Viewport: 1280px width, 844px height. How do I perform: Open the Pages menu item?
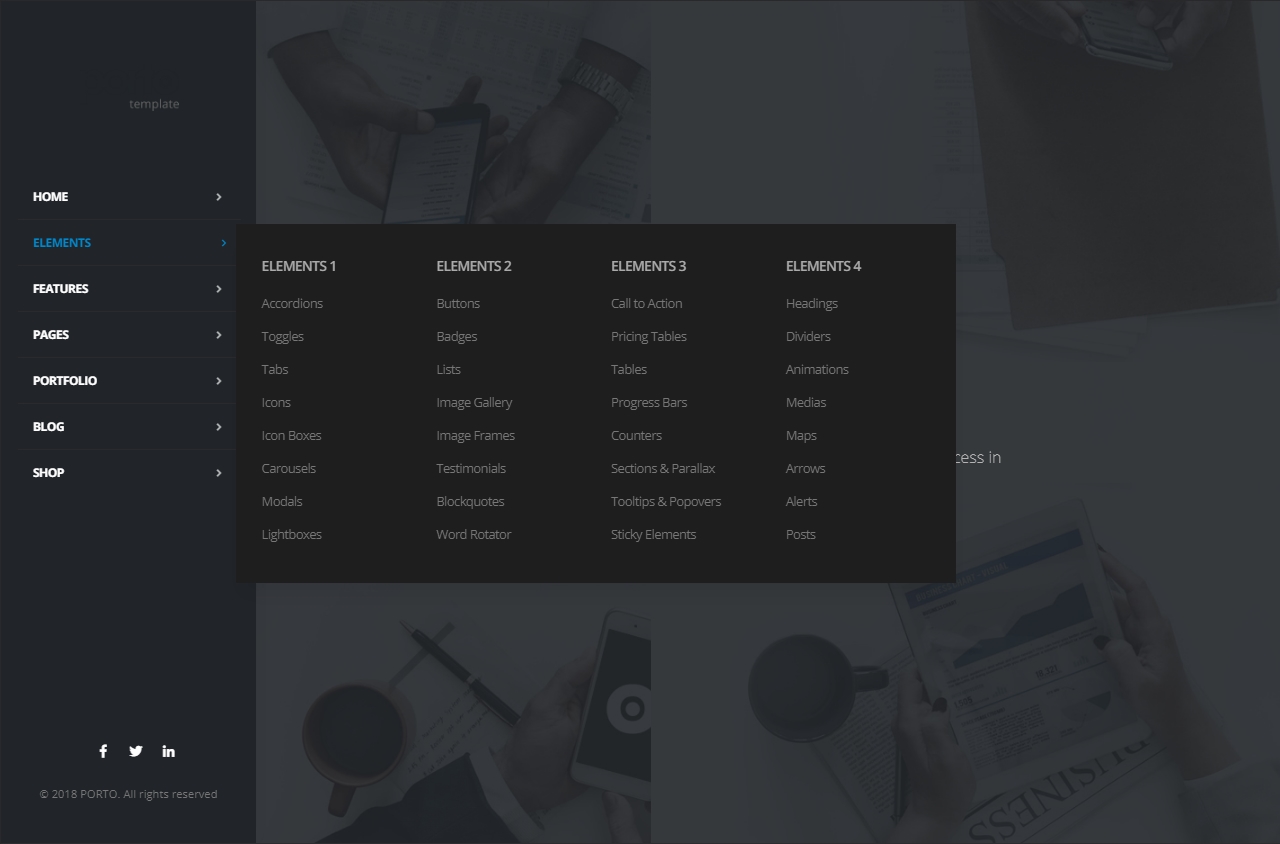tap(51, 335)
